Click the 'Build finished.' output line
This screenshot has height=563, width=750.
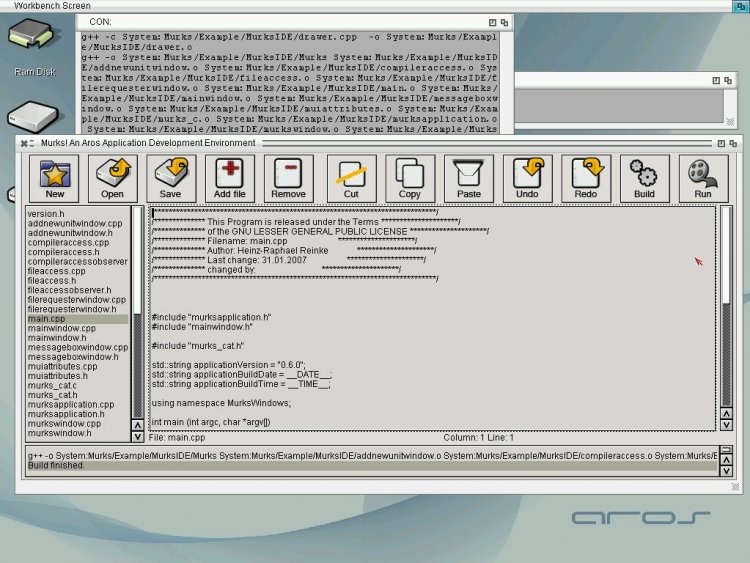click(373, 465)
